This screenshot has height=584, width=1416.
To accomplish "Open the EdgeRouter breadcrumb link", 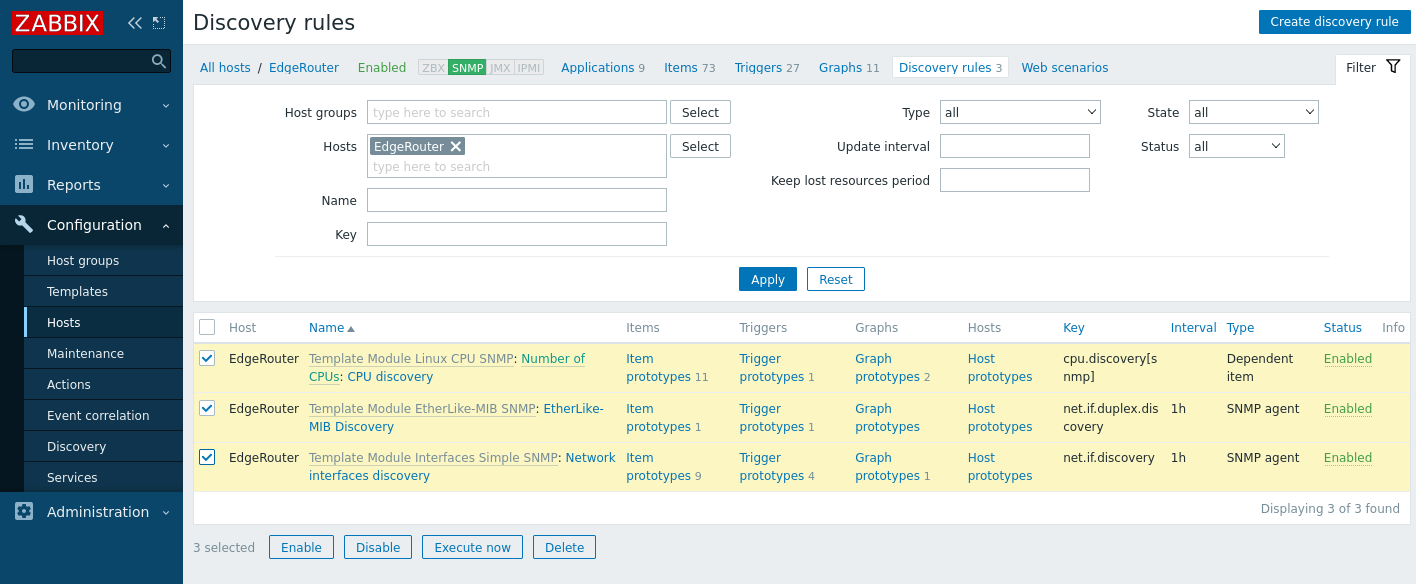I will point(304,68).
